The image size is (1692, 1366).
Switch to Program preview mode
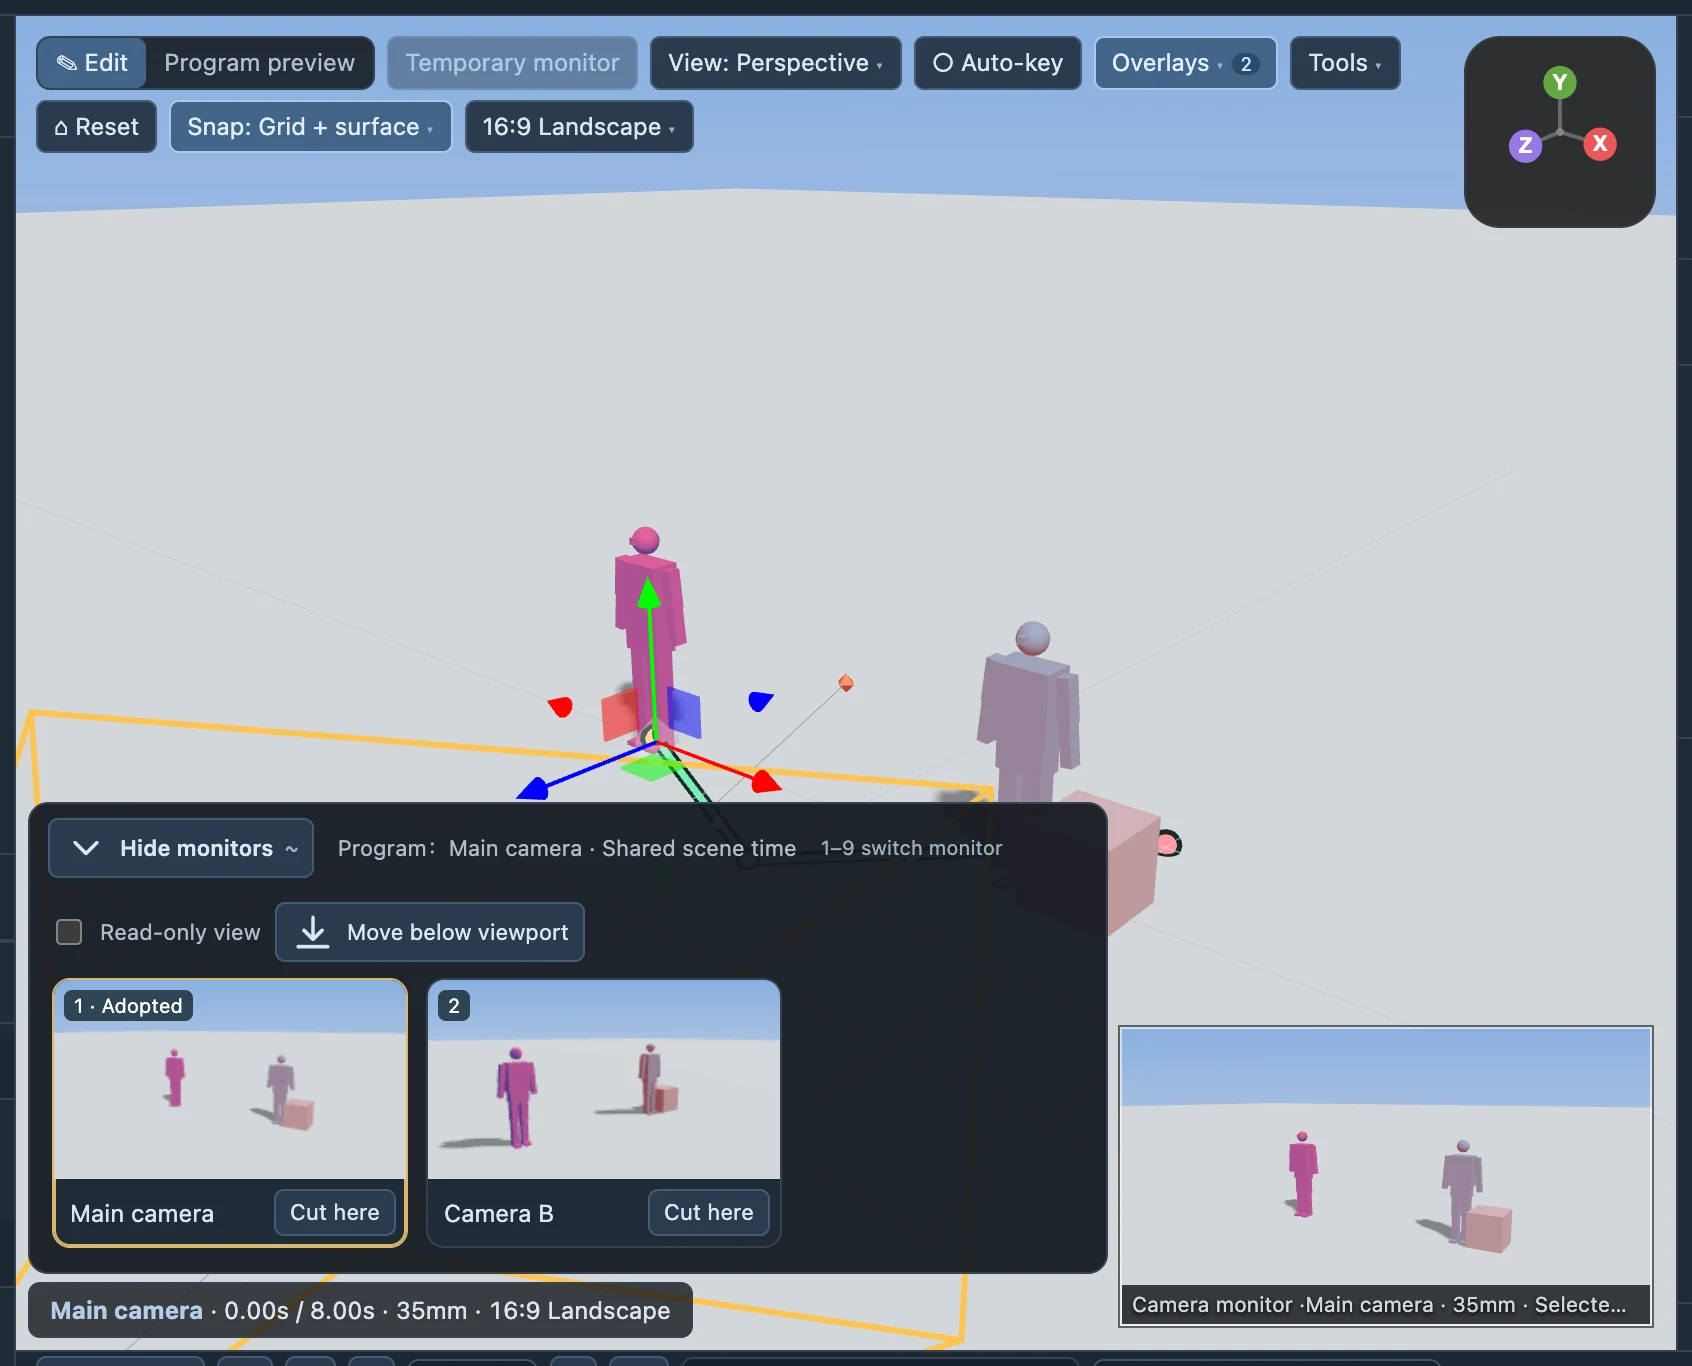coord(259,63)
